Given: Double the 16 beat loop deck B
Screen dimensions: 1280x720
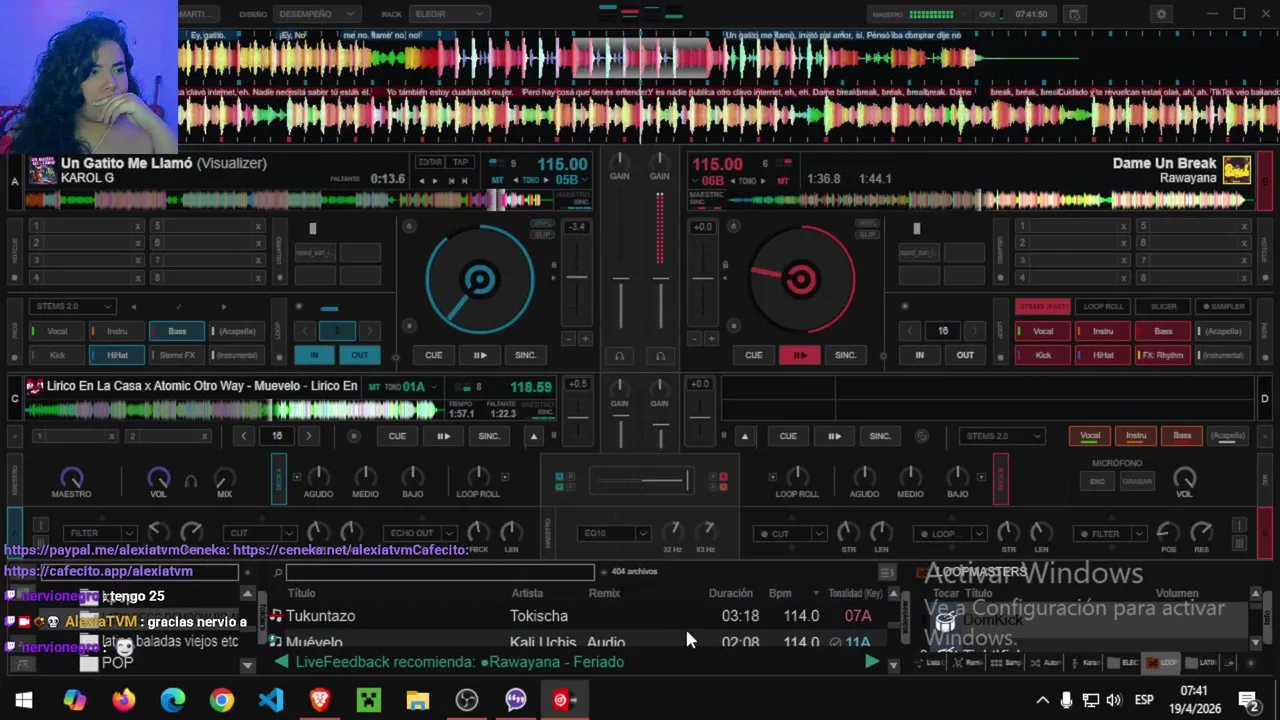Looking at the screenshot, I should point(975,331).
